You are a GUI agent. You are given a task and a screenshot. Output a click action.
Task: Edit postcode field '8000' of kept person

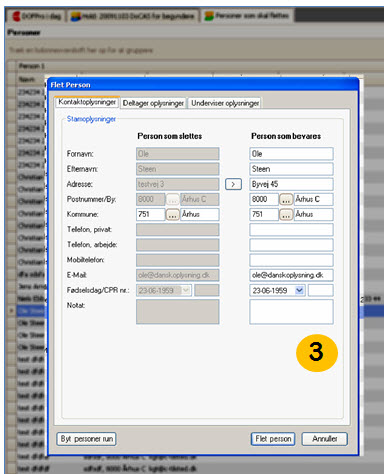coord(264,199)
